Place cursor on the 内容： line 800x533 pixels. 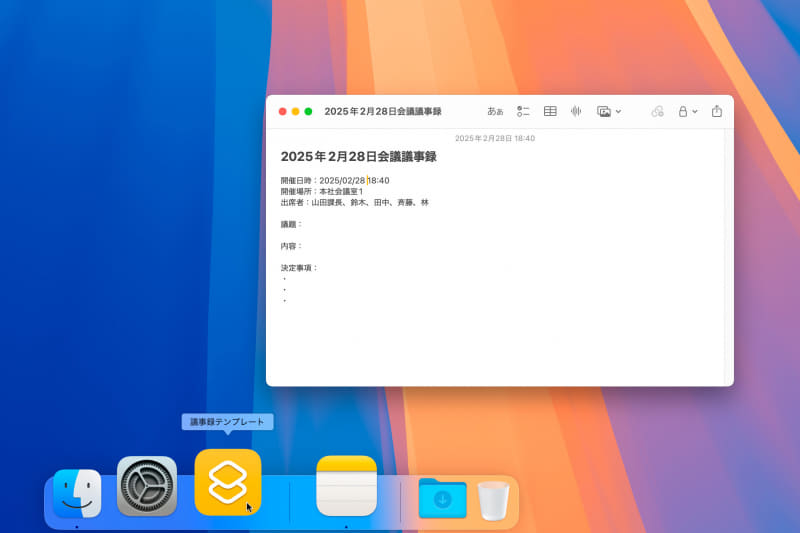[x=291, y=246]
